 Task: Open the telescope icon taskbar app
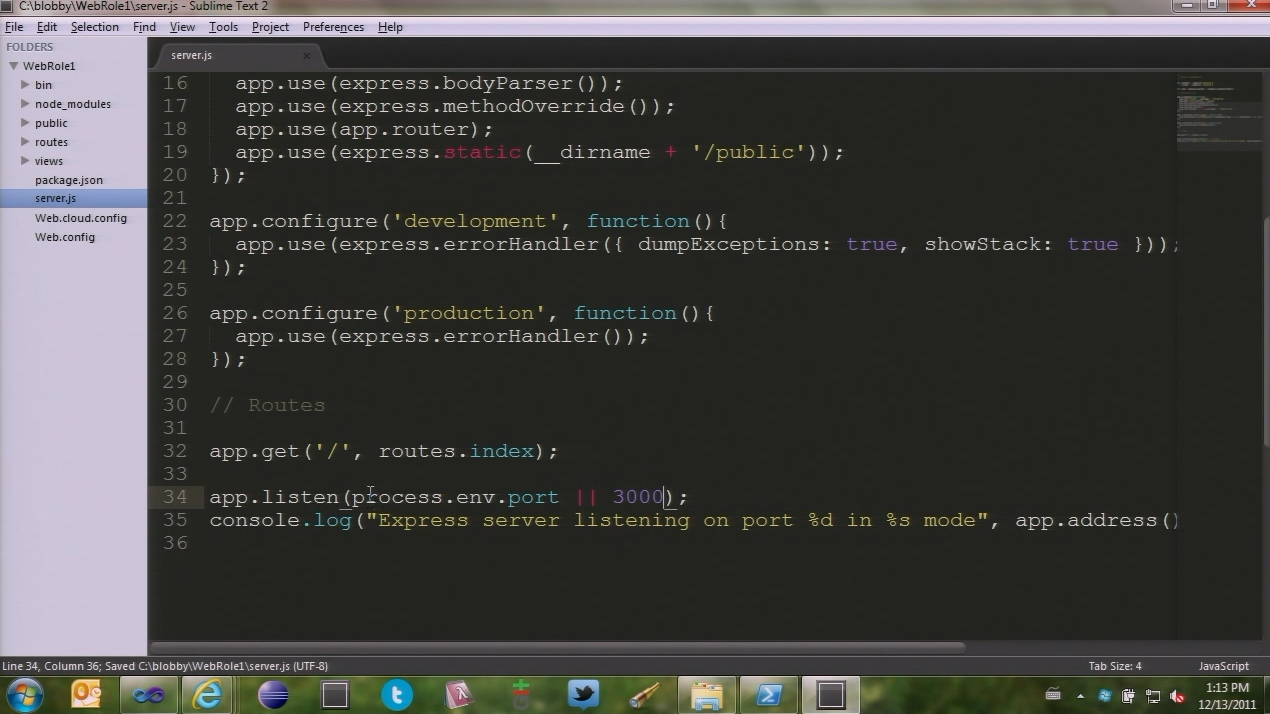click(x=645, y=694)
